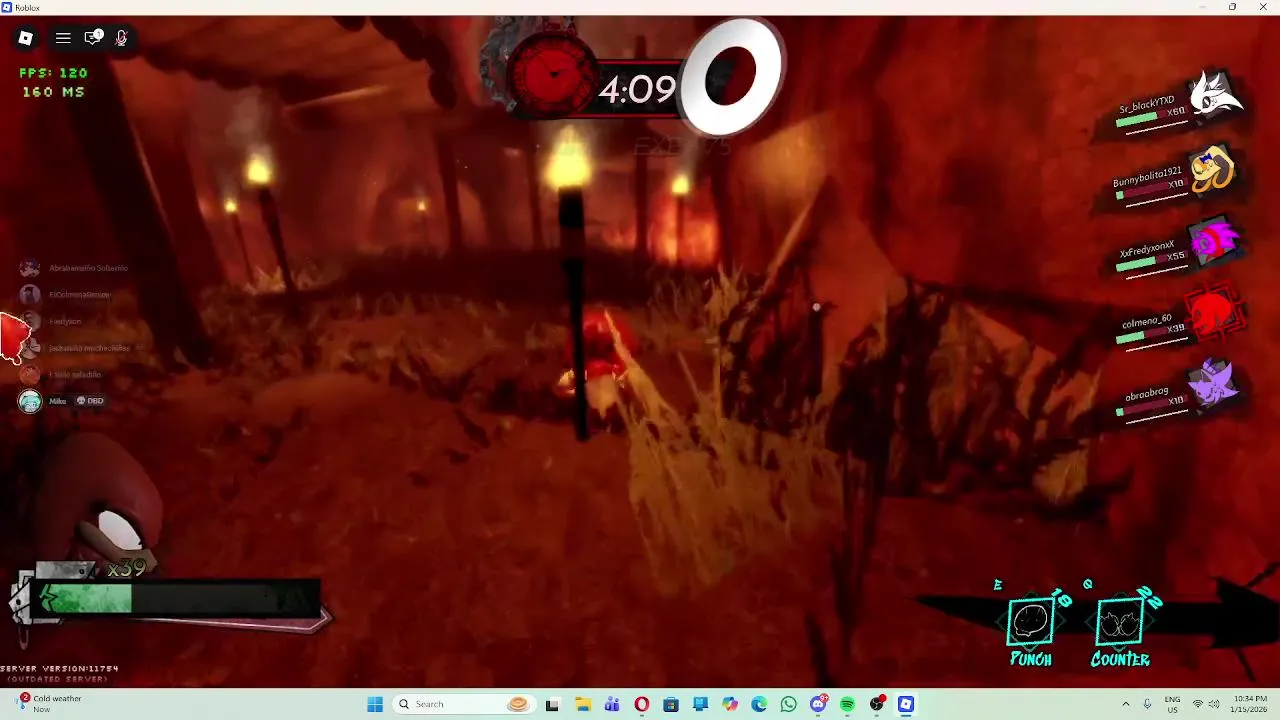Viewport: 1280px width, 720px height.
Task: Mute the microphone in Roblox top bar
Action: pos(121,38)
